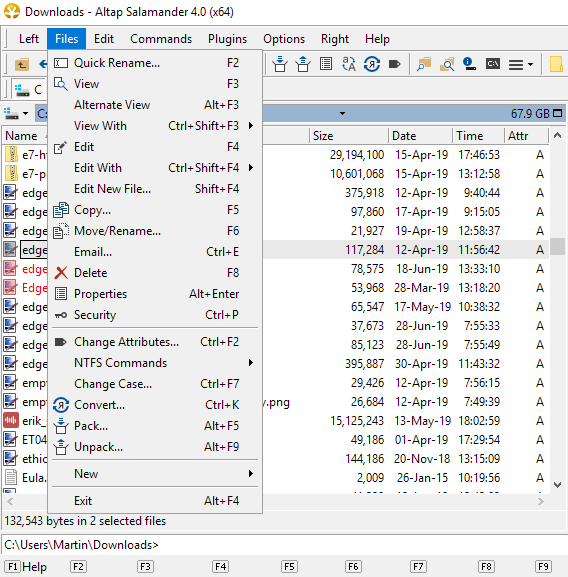Click the Find Files toolbar icon
The height and width of the screenshot is (577, 568).
pos(424,64)
